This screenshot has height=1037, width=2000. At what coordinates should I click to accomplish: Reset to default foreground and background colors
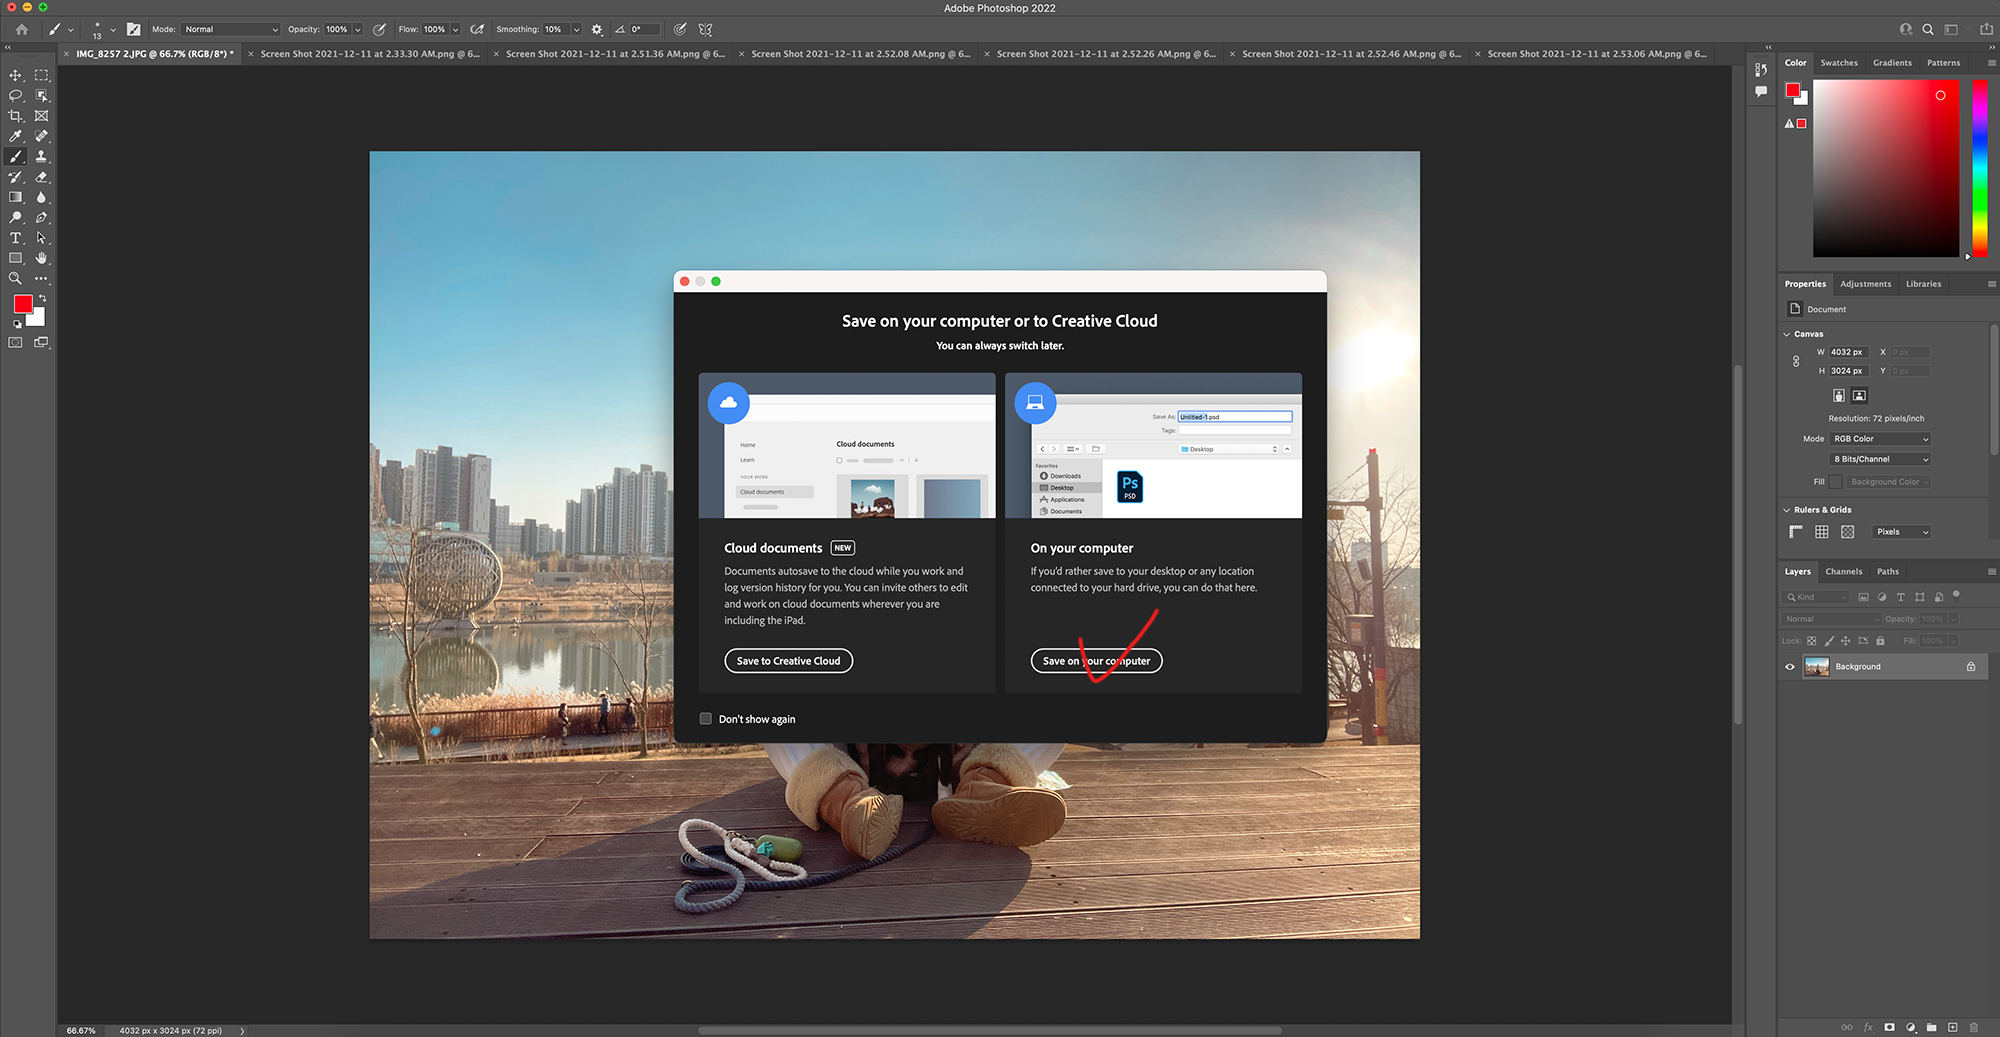(17, 324)
